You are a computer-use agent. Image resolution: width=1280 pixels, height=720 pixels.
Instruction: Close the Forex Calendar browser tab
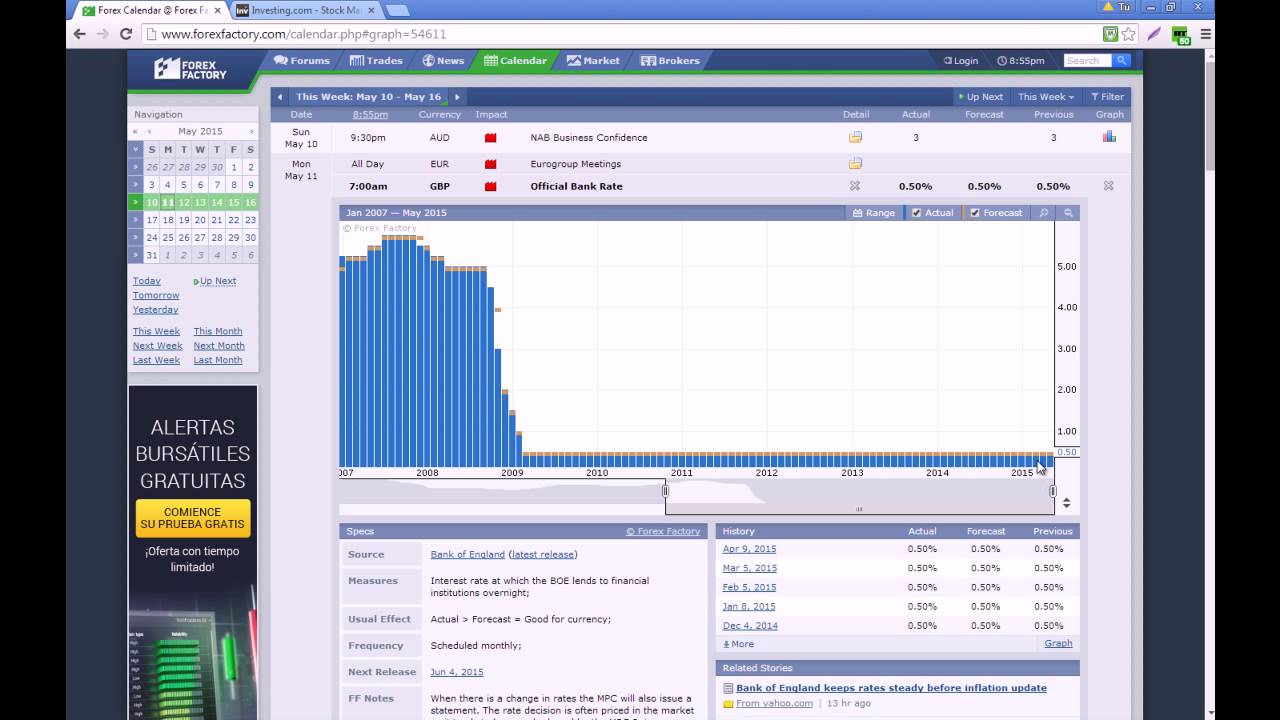(x=217, y=10)
